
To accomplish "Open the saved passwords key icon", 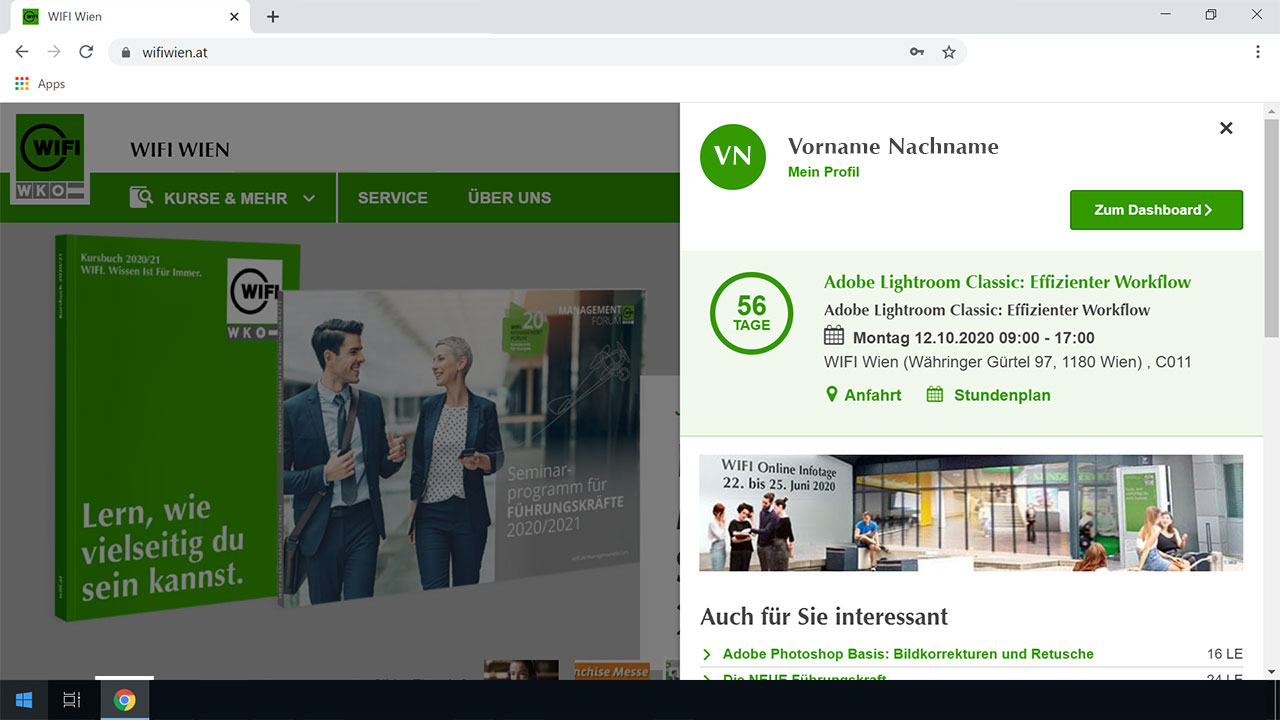I will coord(917,52).
